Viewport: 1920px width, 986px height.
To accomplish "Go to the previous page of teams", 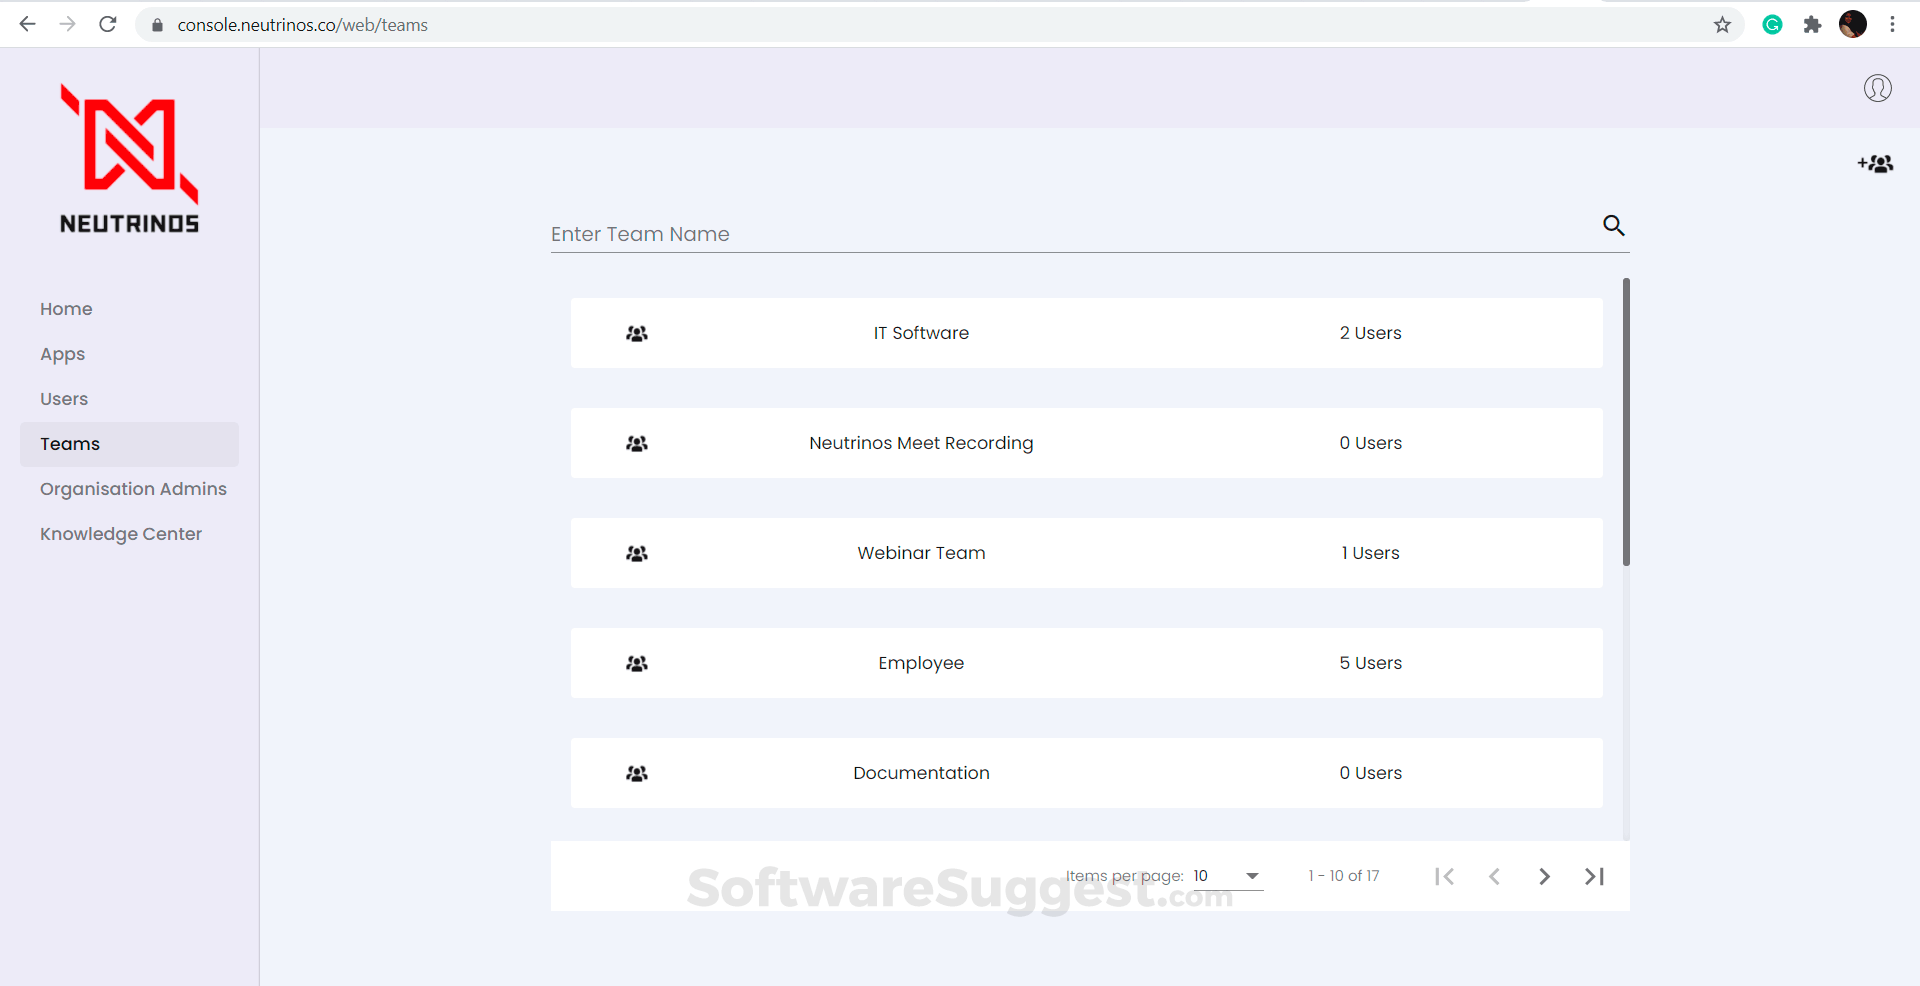I will [1494, 876].
